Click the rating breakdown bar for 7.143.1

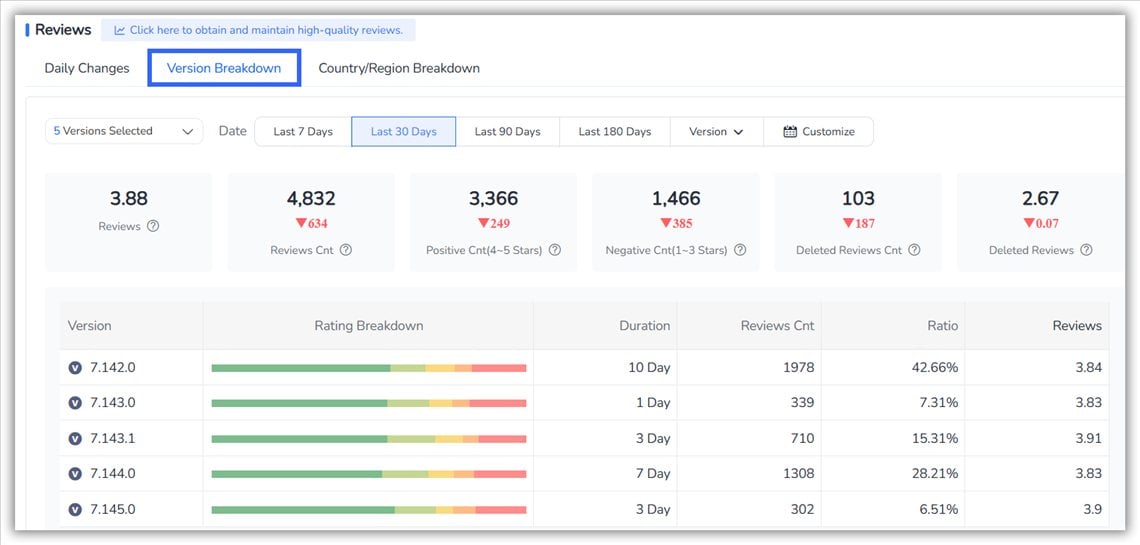[x=369, y=439]
